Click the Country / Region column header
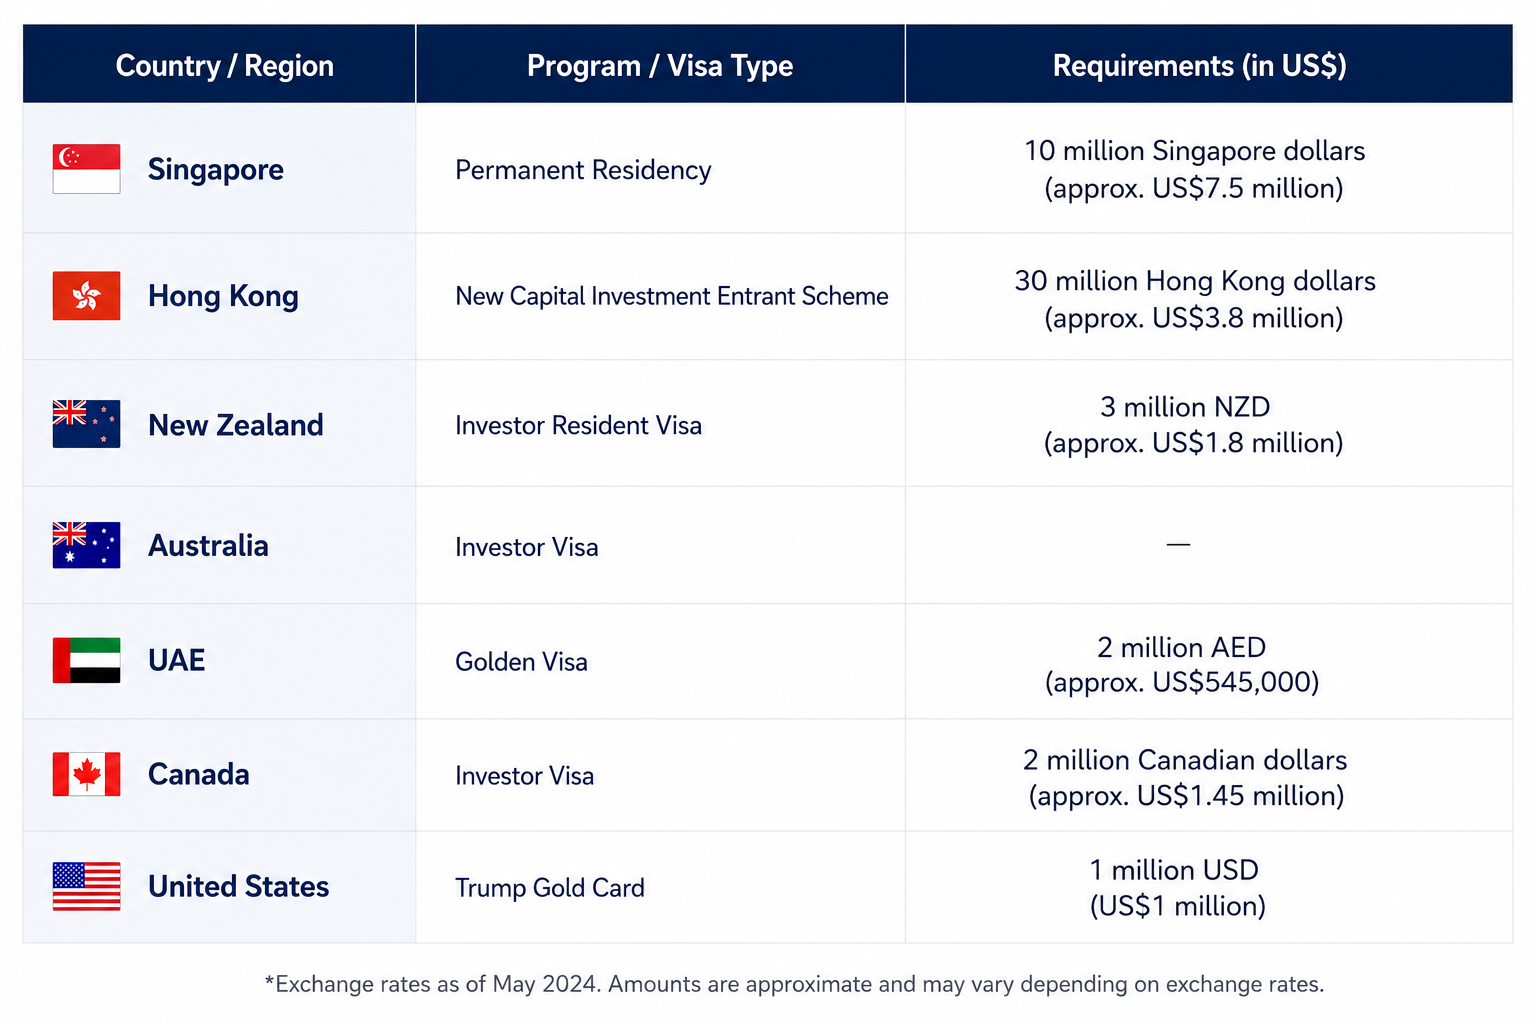 click(x=225, y=65)
